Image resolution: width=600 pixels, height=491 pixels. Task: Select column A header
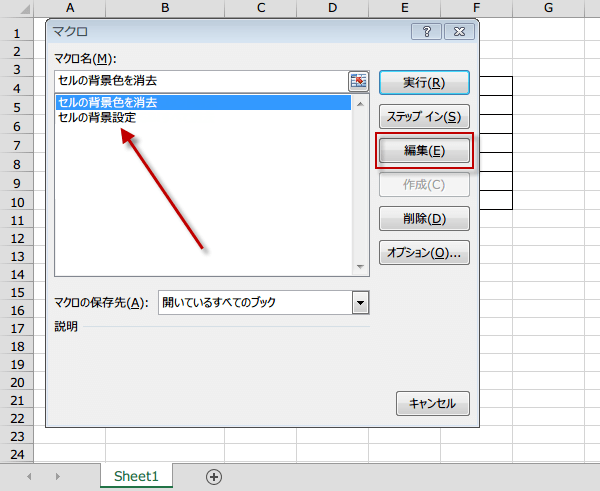click(70, 8)
